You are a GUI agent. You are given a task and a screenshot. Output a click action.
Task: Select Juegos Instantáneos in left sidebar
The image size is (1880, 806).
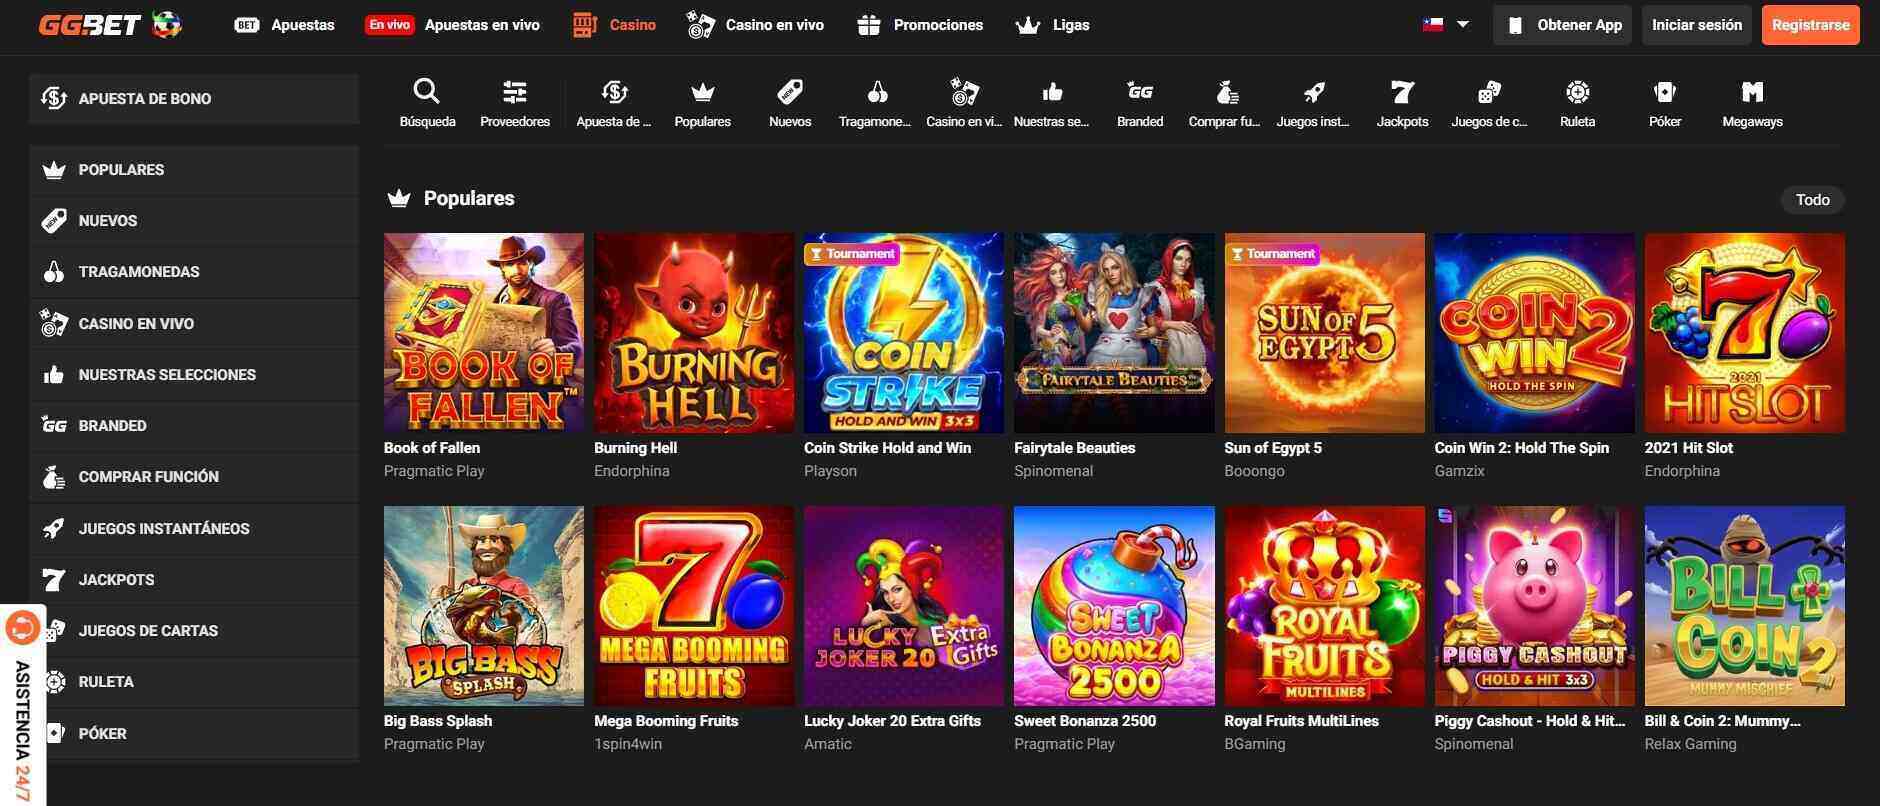[x=194, y=529]
